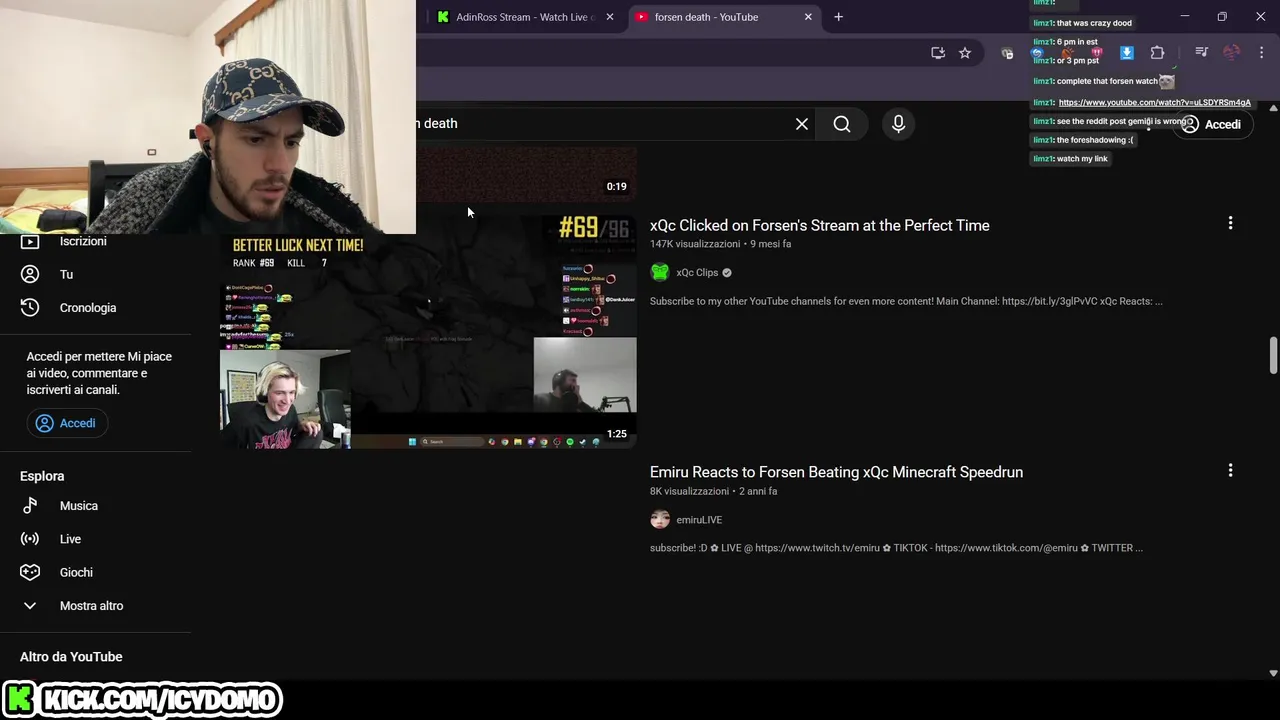Click the Musica note icon
This screenshot has height=720, width=1280.
coord(30,506)
